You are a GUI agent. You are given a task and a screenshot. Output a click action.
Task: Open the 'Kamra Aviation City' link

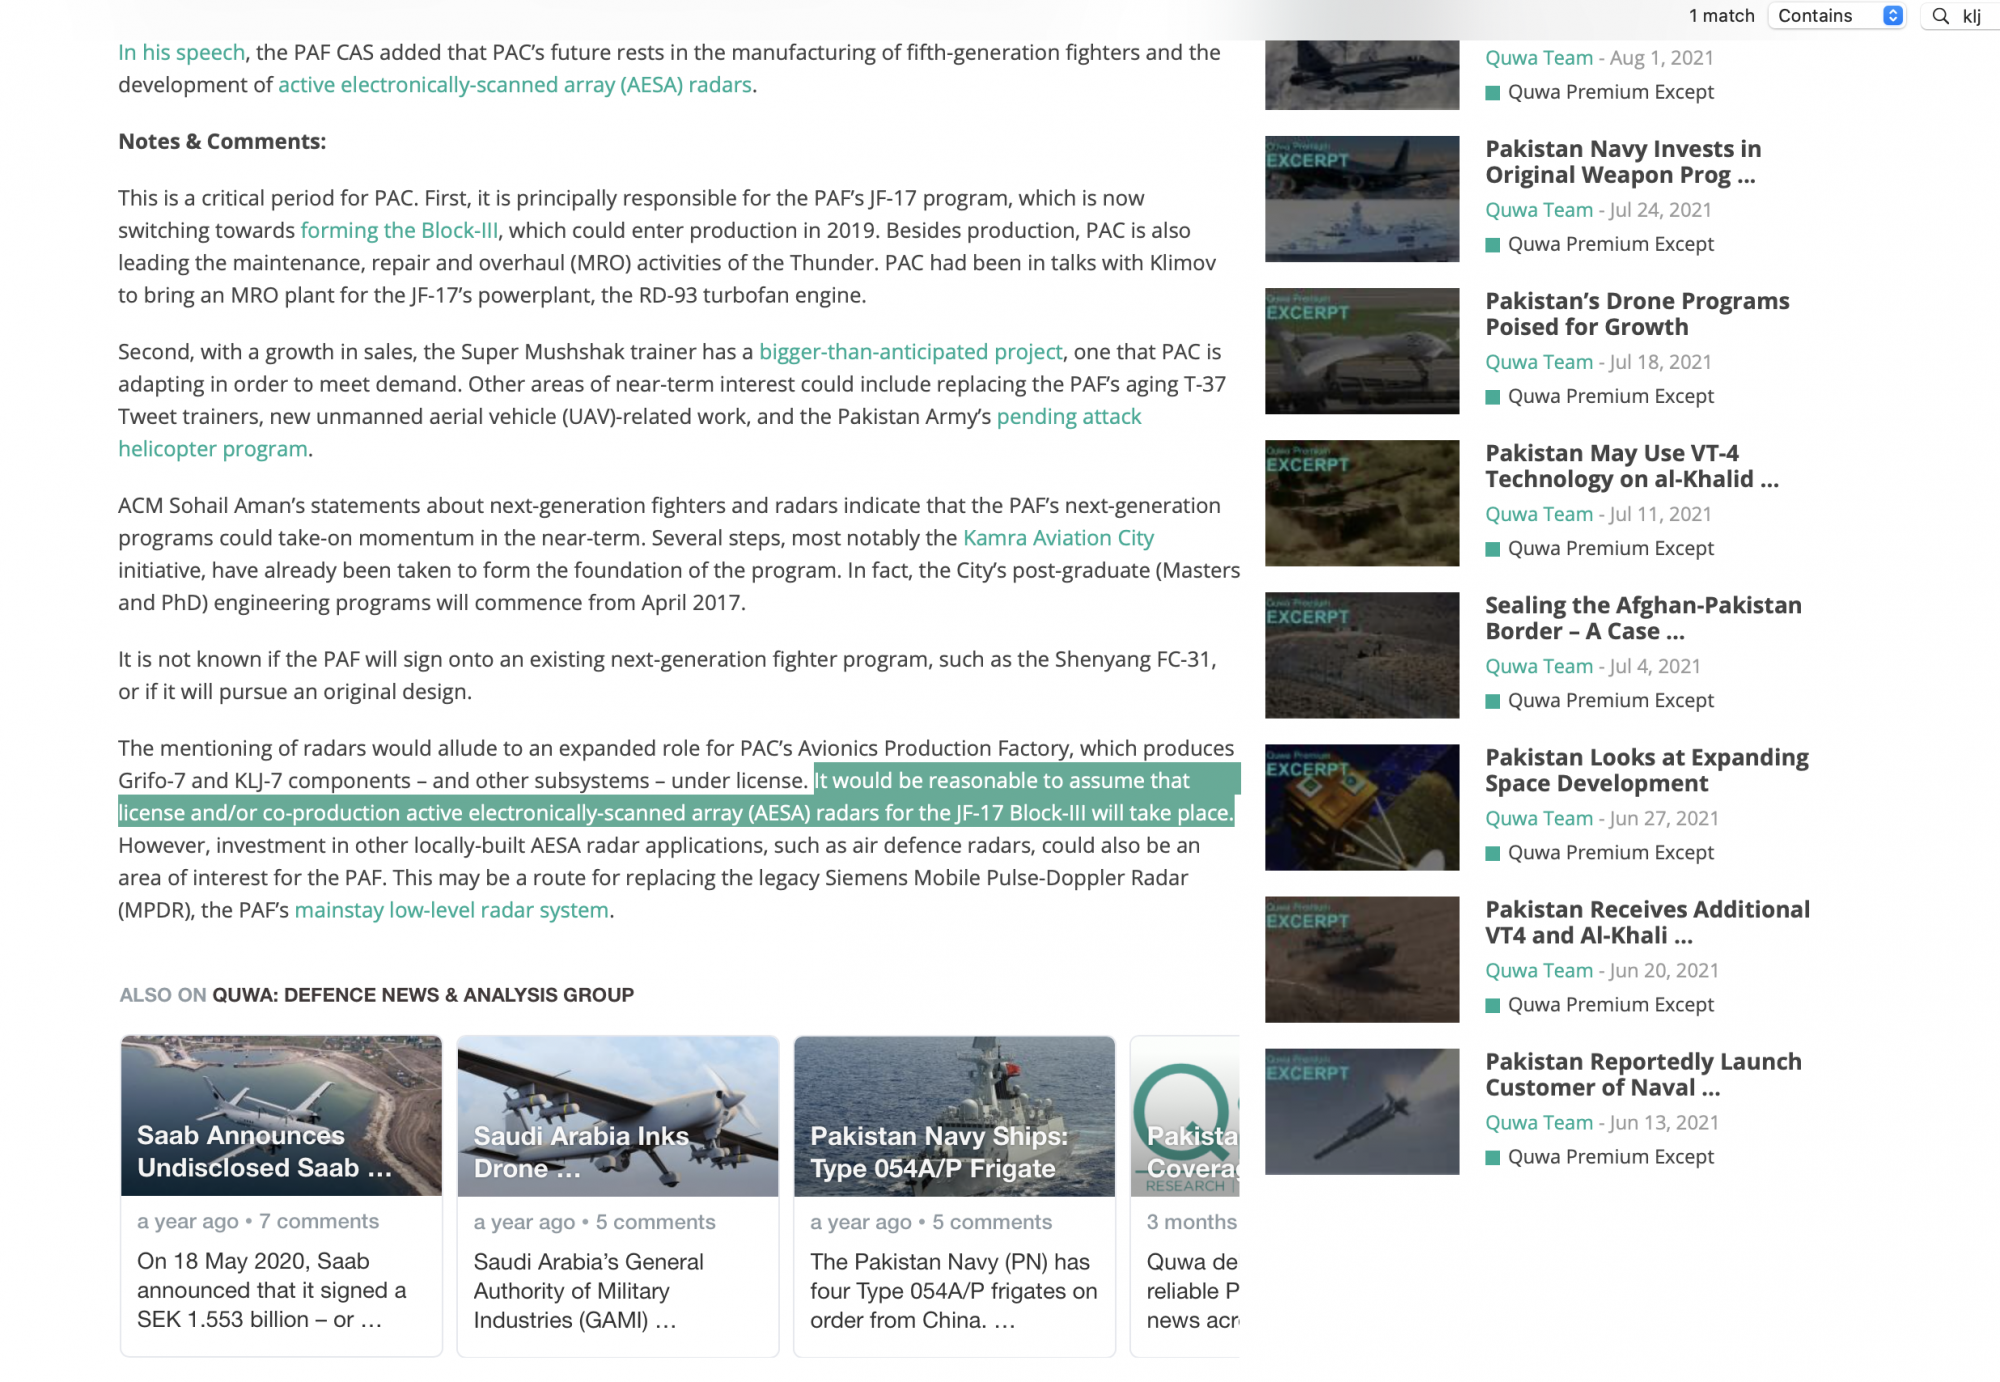(1058, 538)
